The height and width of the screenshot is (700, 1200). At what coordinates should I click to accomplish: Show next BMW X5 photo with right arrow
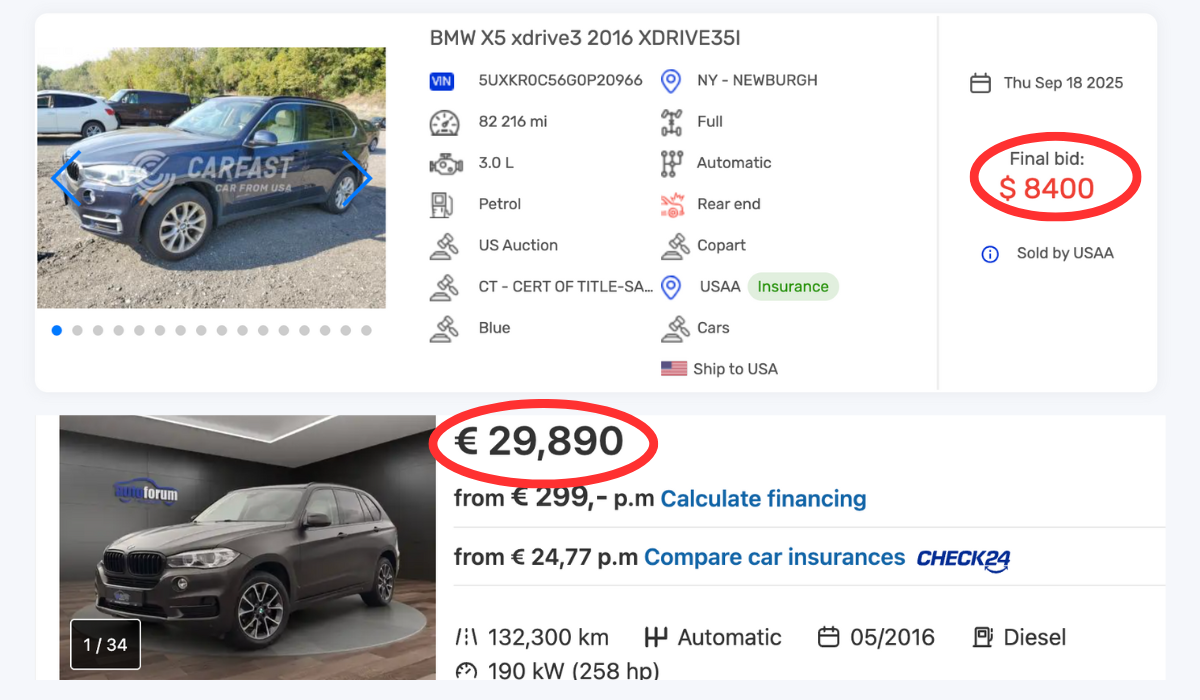pyautogui.click(x=356, y=177)
